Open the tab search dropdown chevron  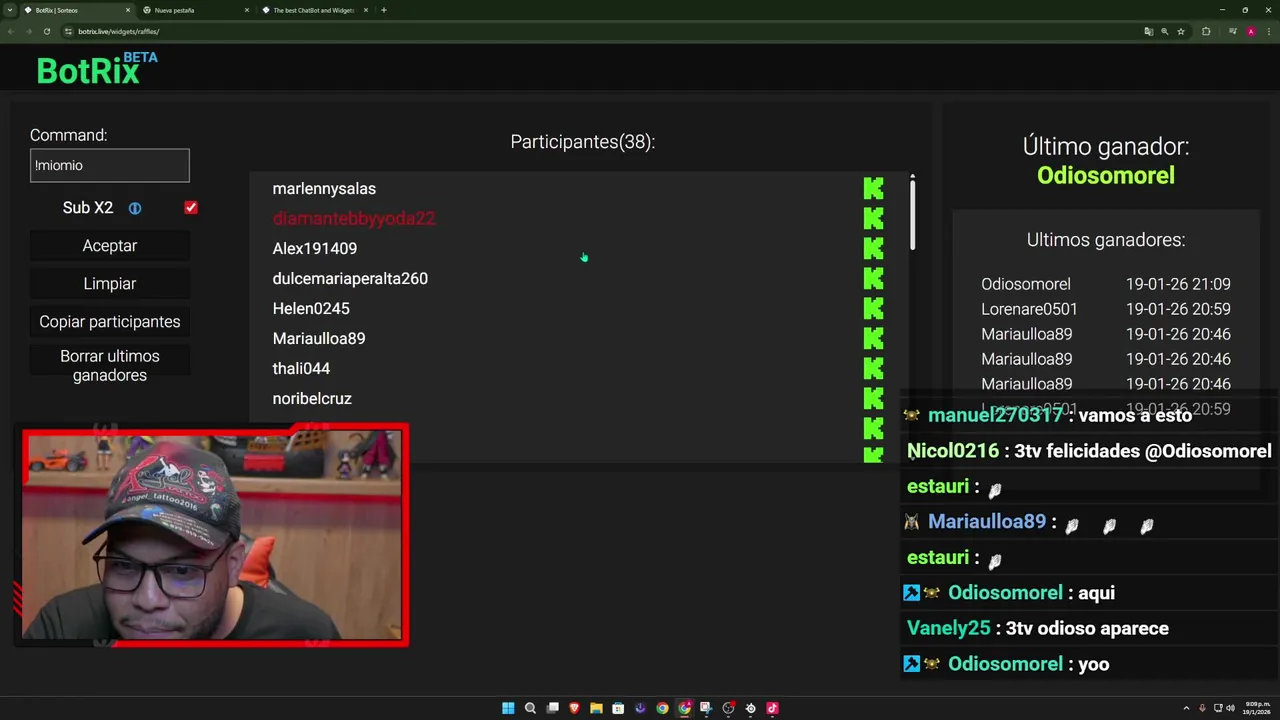click(x=10, y=10)
